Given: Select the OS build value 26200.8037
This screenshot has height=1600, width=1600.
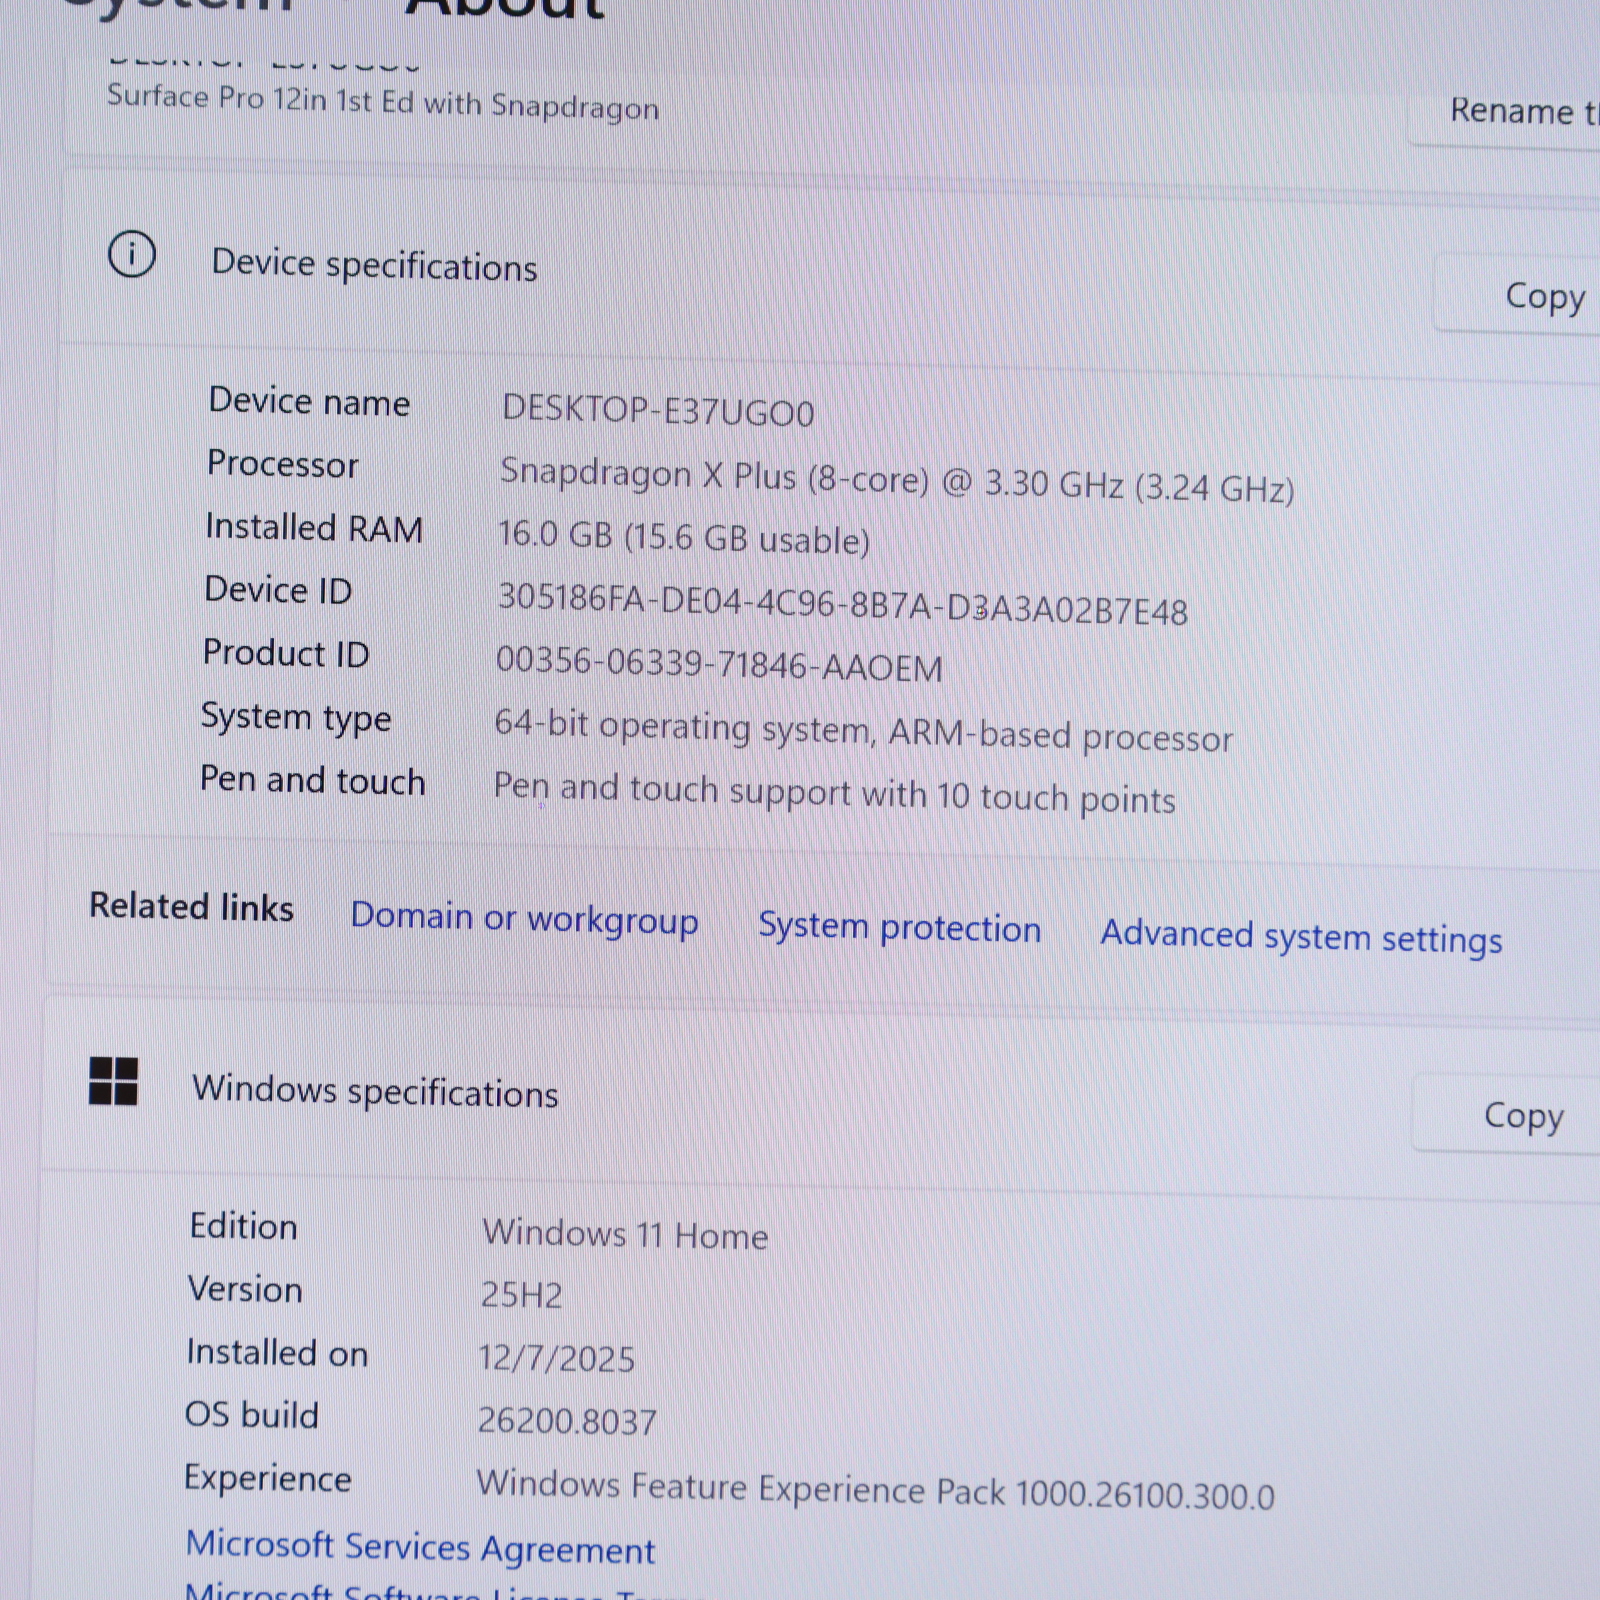Looking at the screenshot, I should click(x=567, y=1421).
